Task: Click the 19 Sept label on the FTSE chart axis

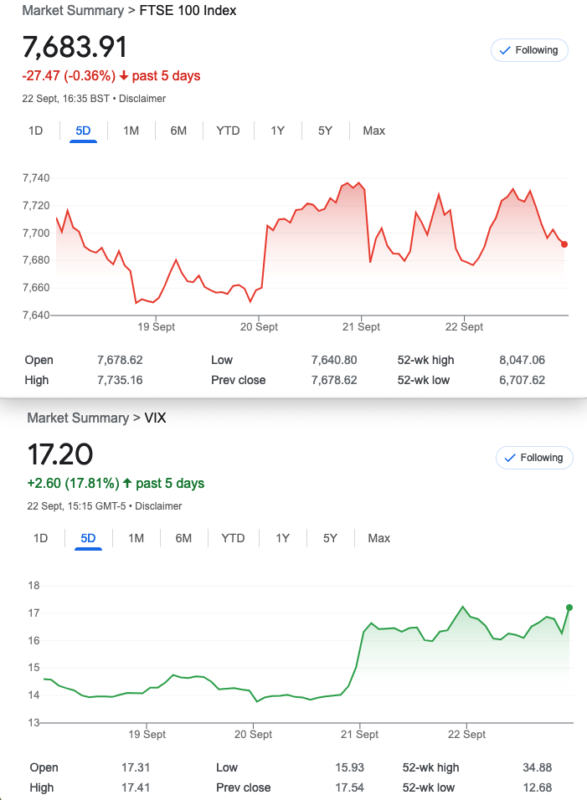Action: click(x=156, y=327)
